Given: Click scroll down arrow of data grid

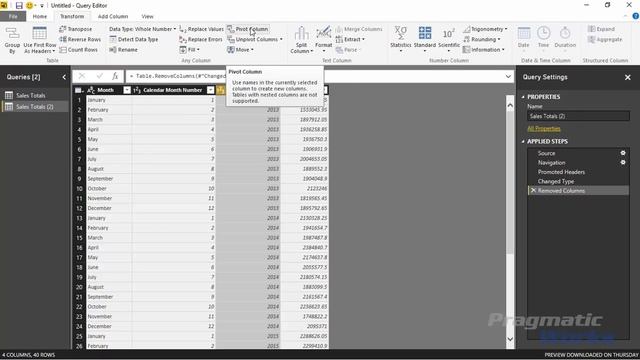Looking at the screenshot, I should click(510, 339).
